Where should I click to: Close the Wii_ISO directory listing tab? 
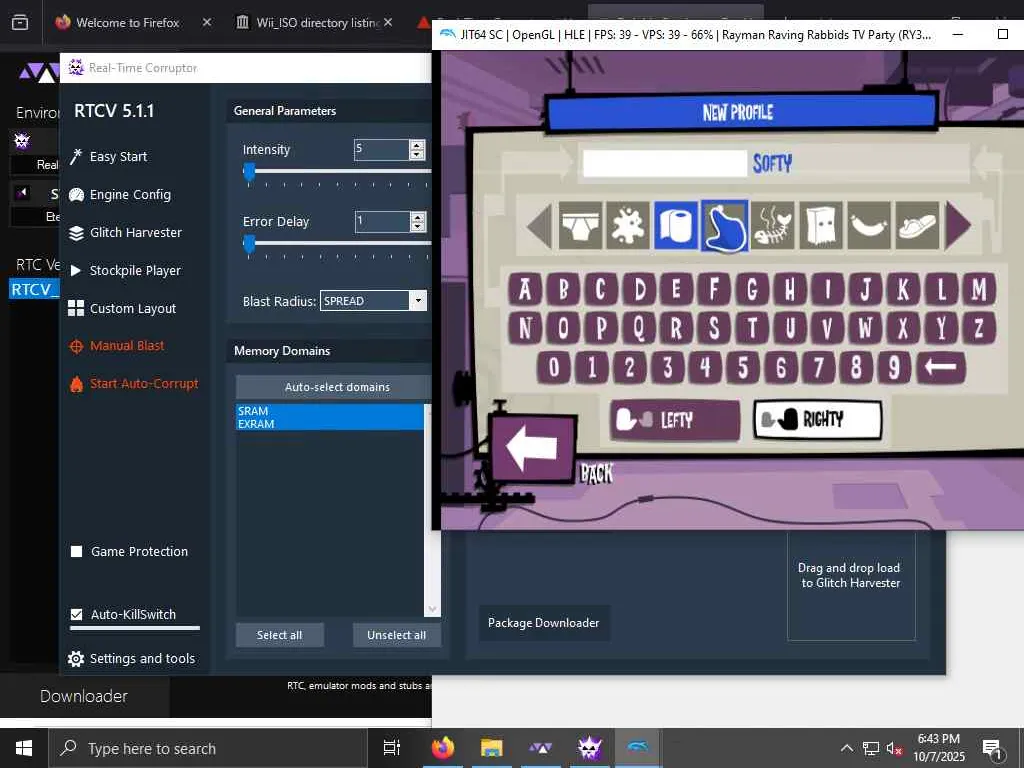point(388,22)
